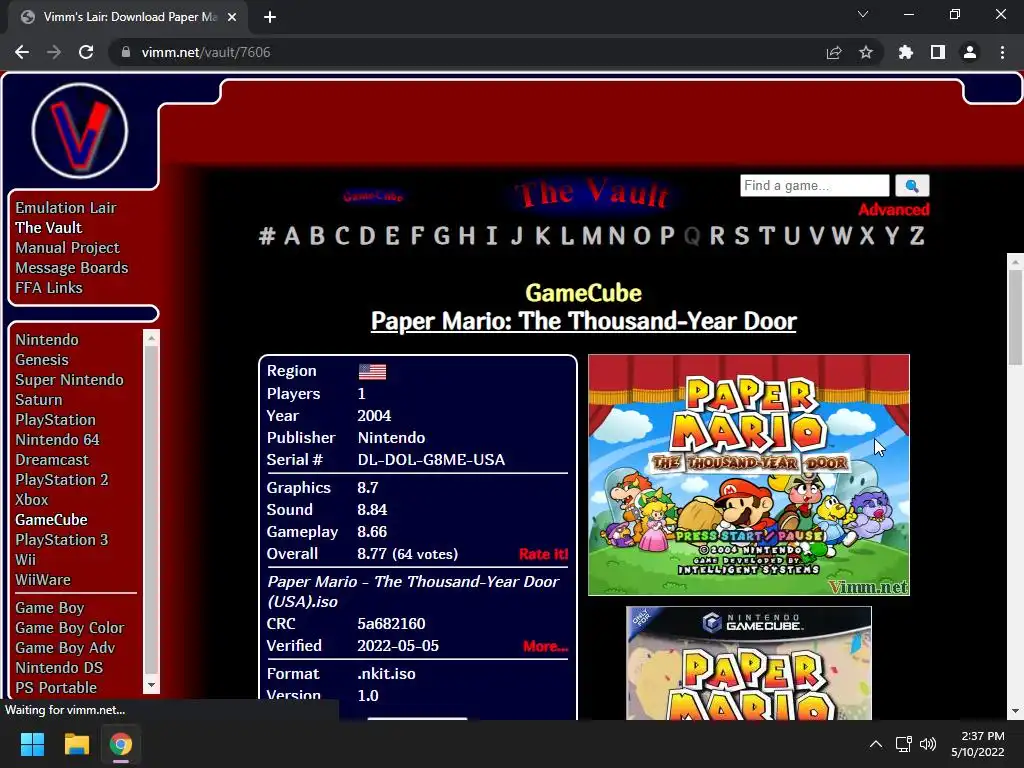Click the Find a game search field
This screenshot has height=768, width=1024.
pyautogui.click(x=814, y=185)
